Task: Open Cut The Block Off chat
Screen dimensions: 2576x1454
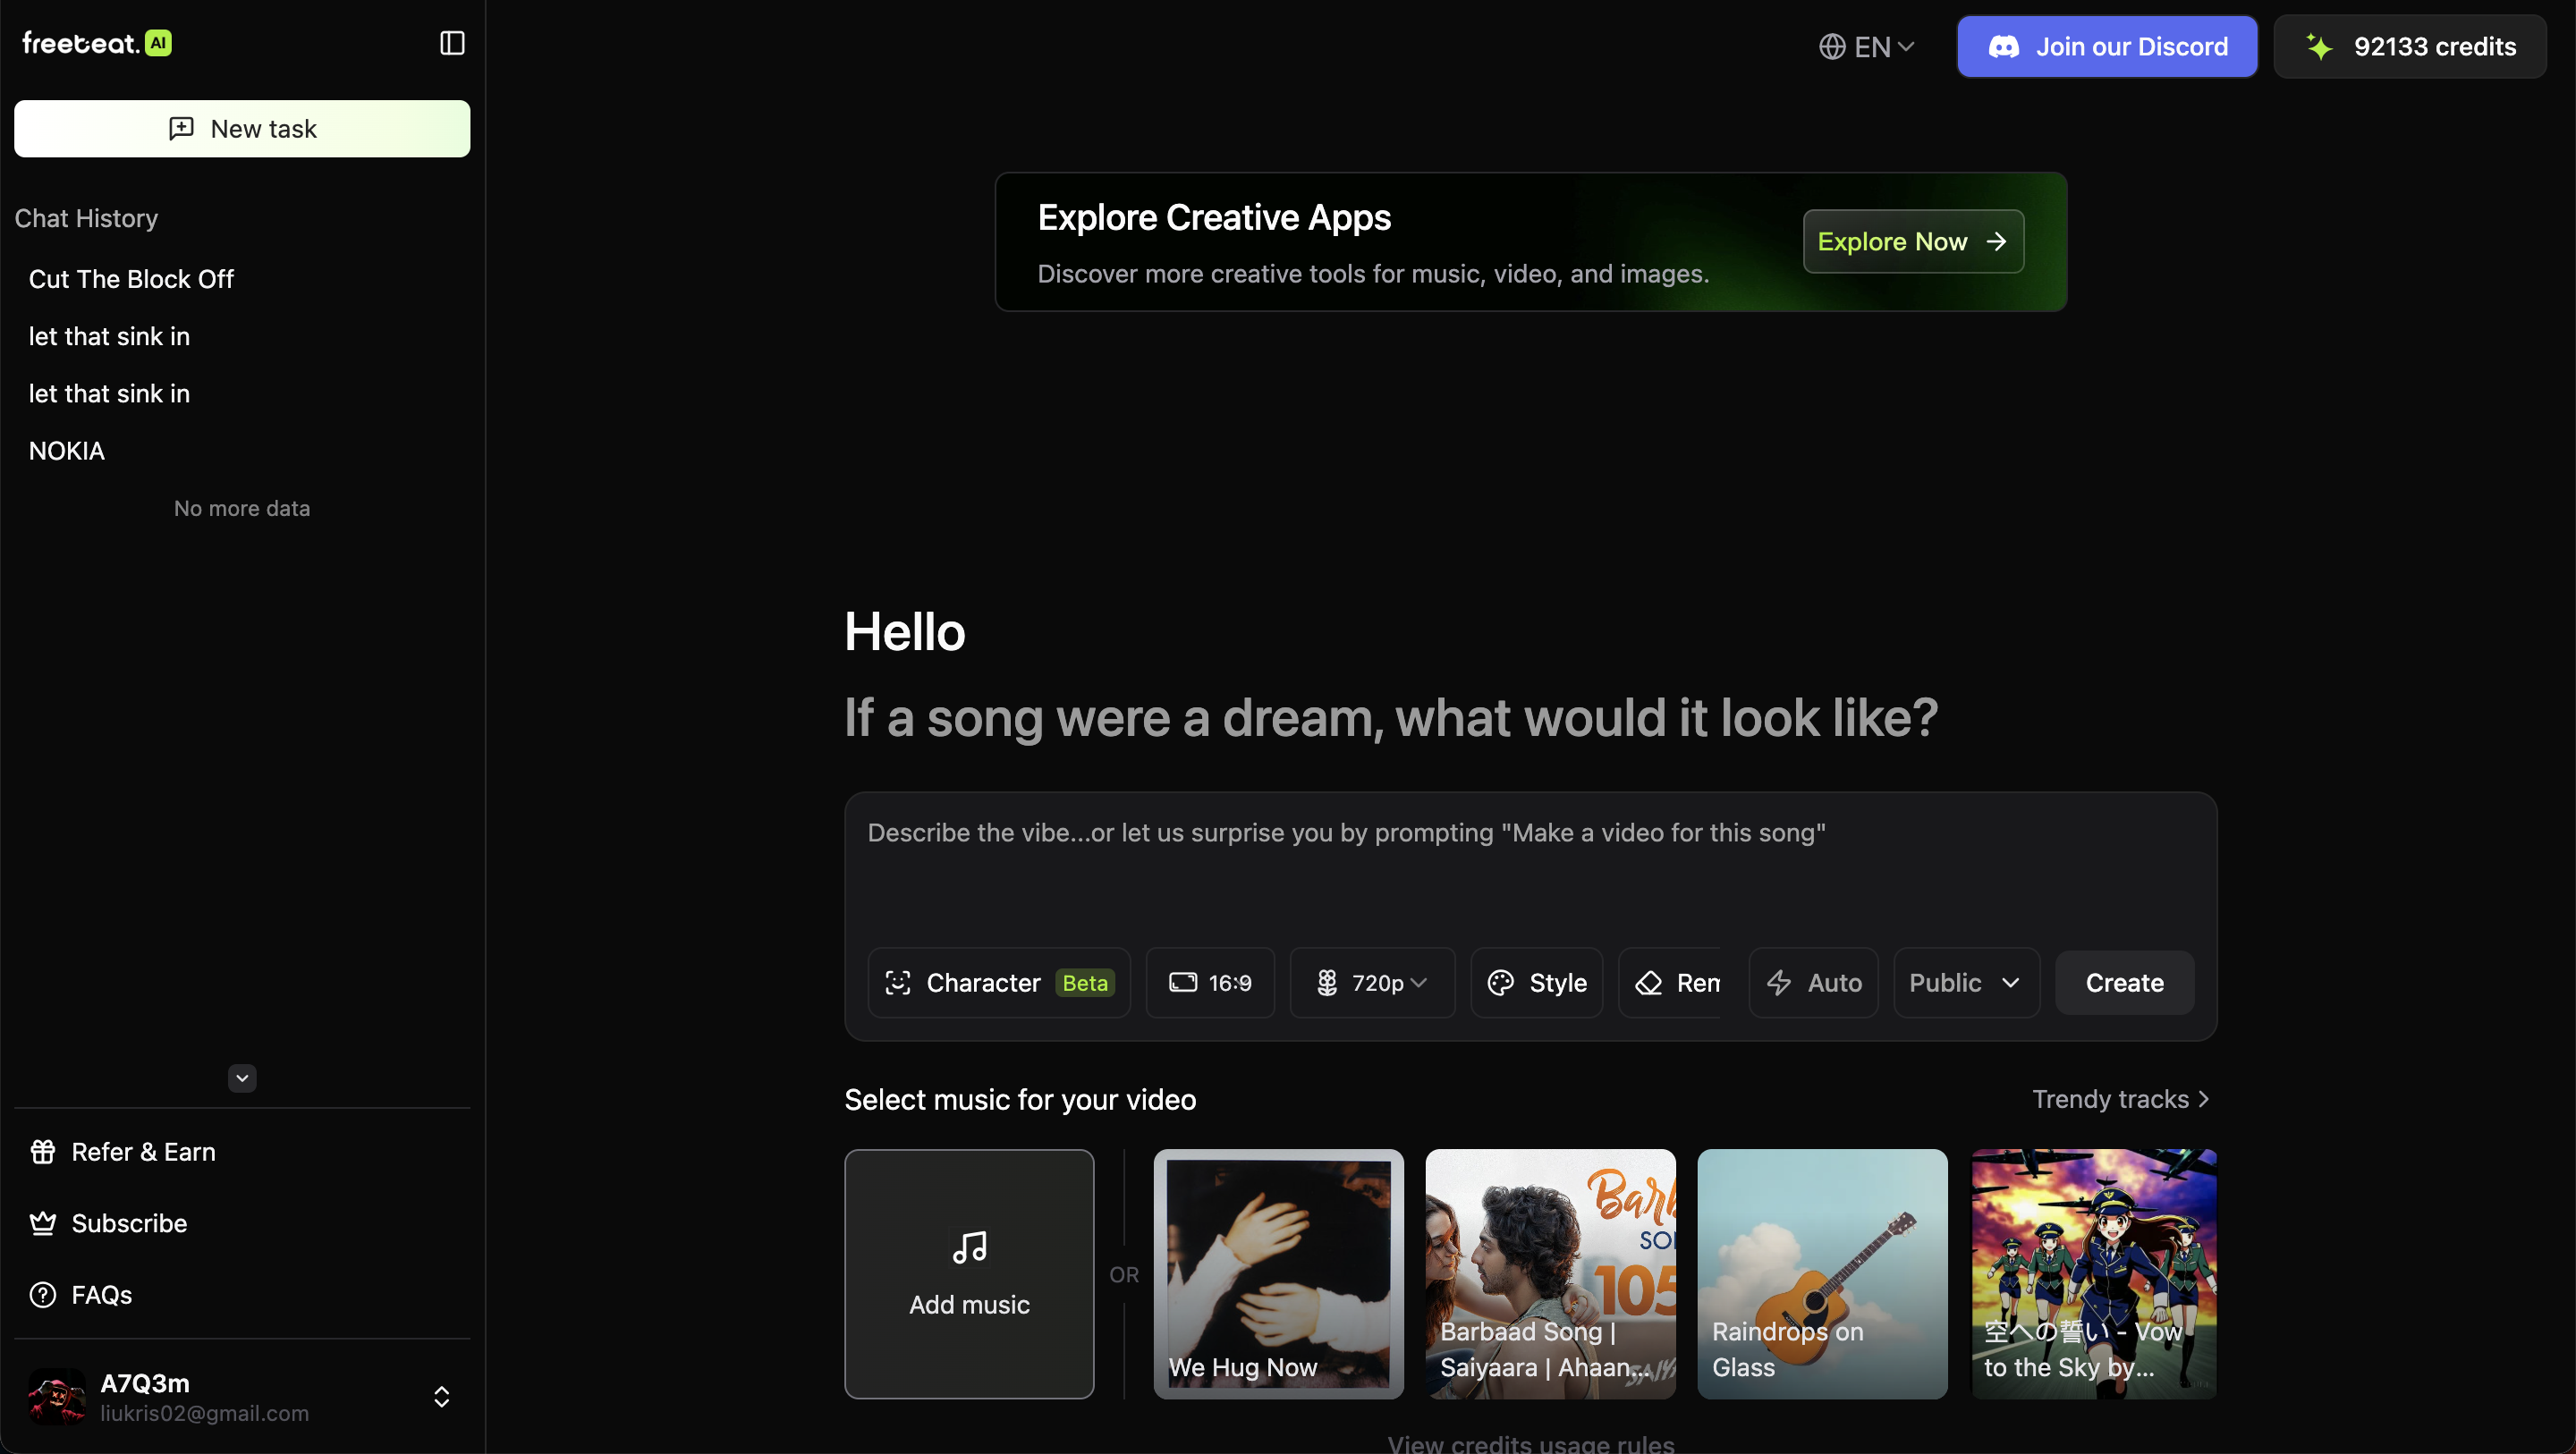Action: tap(131, 279)
